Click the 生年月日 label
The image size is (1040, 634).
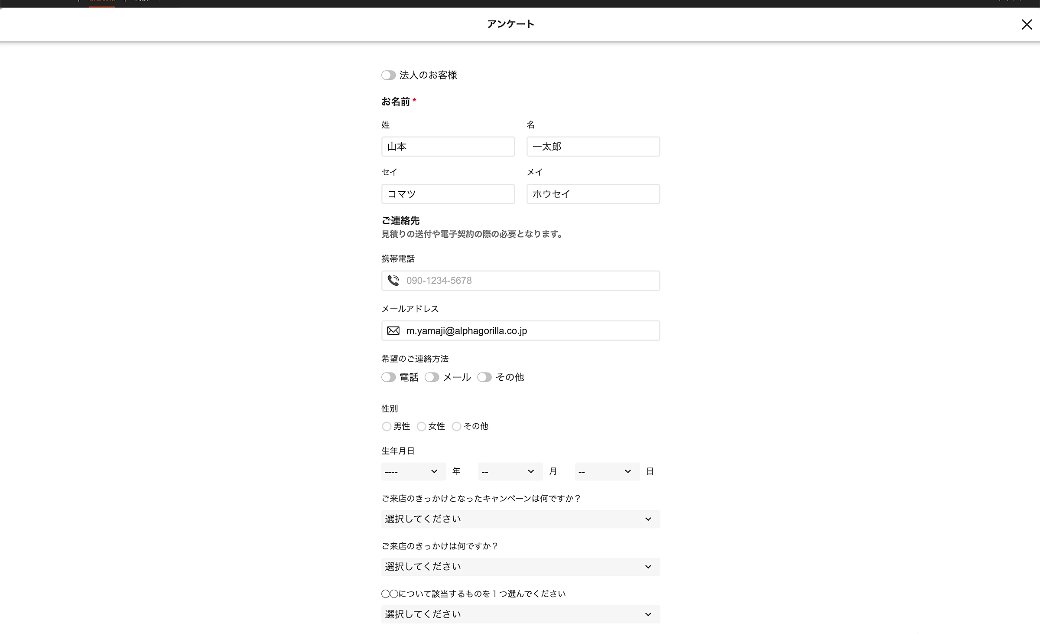tap(398, 451)
